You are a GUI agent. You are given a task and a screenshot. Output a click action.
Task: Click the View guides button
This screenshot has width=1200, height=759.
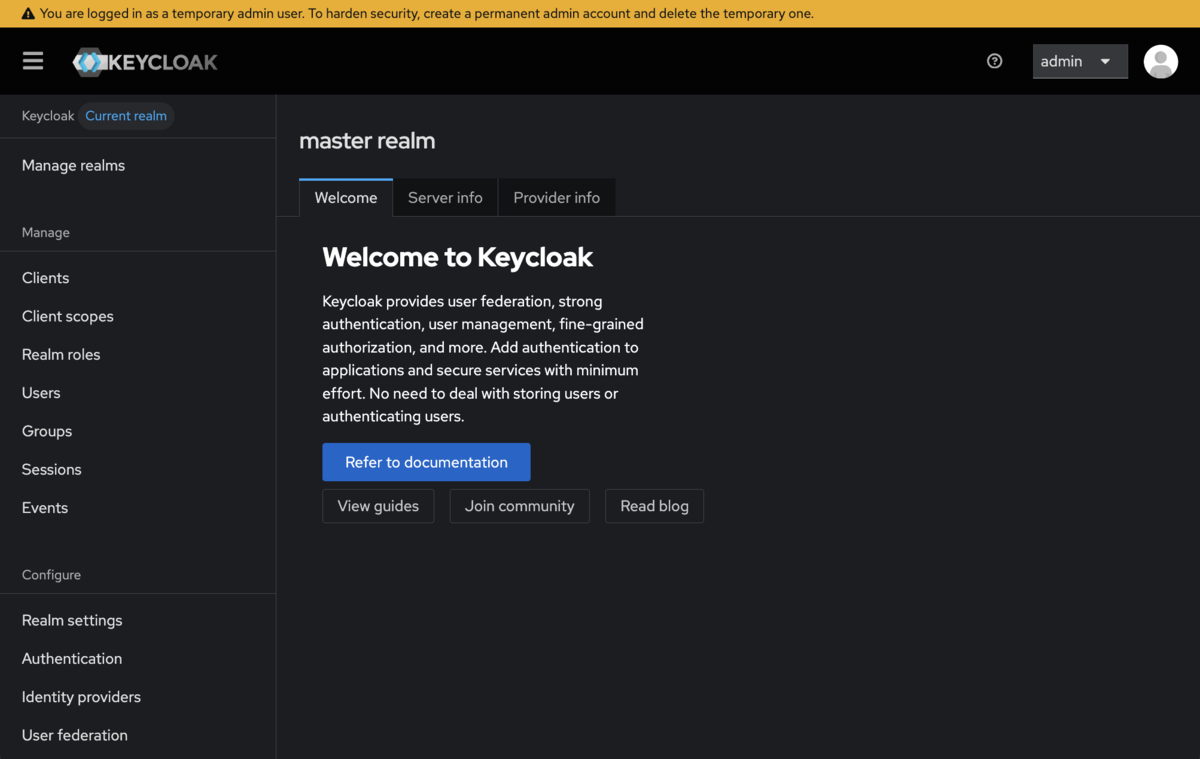pyautogui.click(x=378, y=506)
